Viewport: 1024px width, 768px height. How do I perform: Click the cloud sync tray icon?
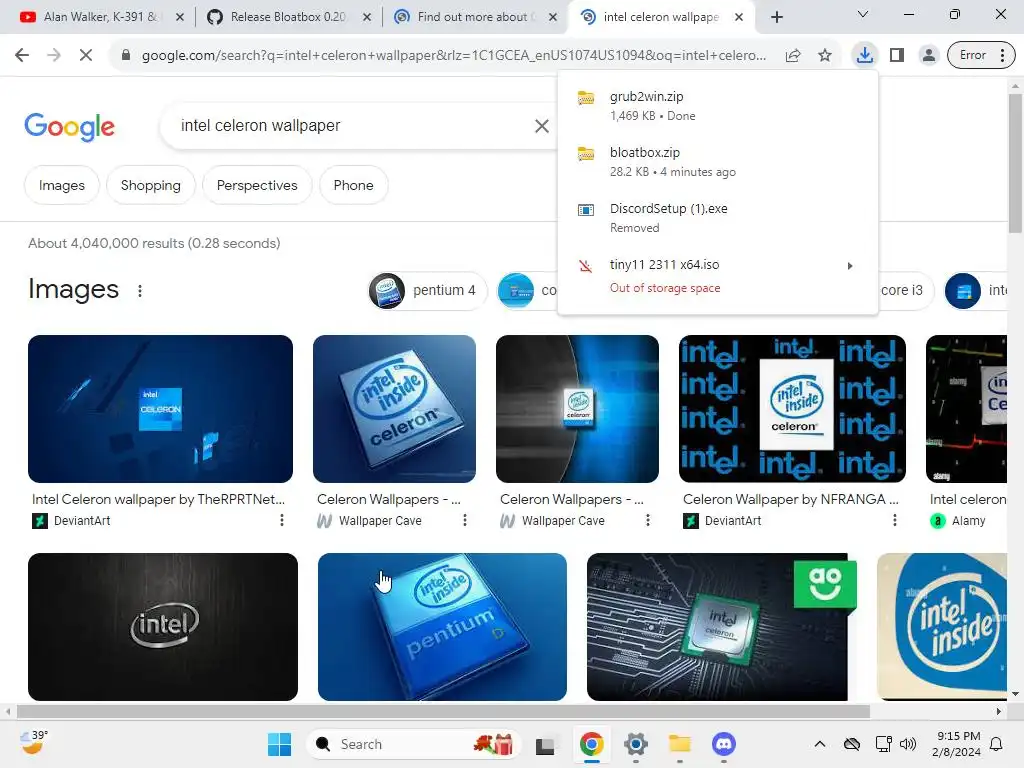(852, 744)
